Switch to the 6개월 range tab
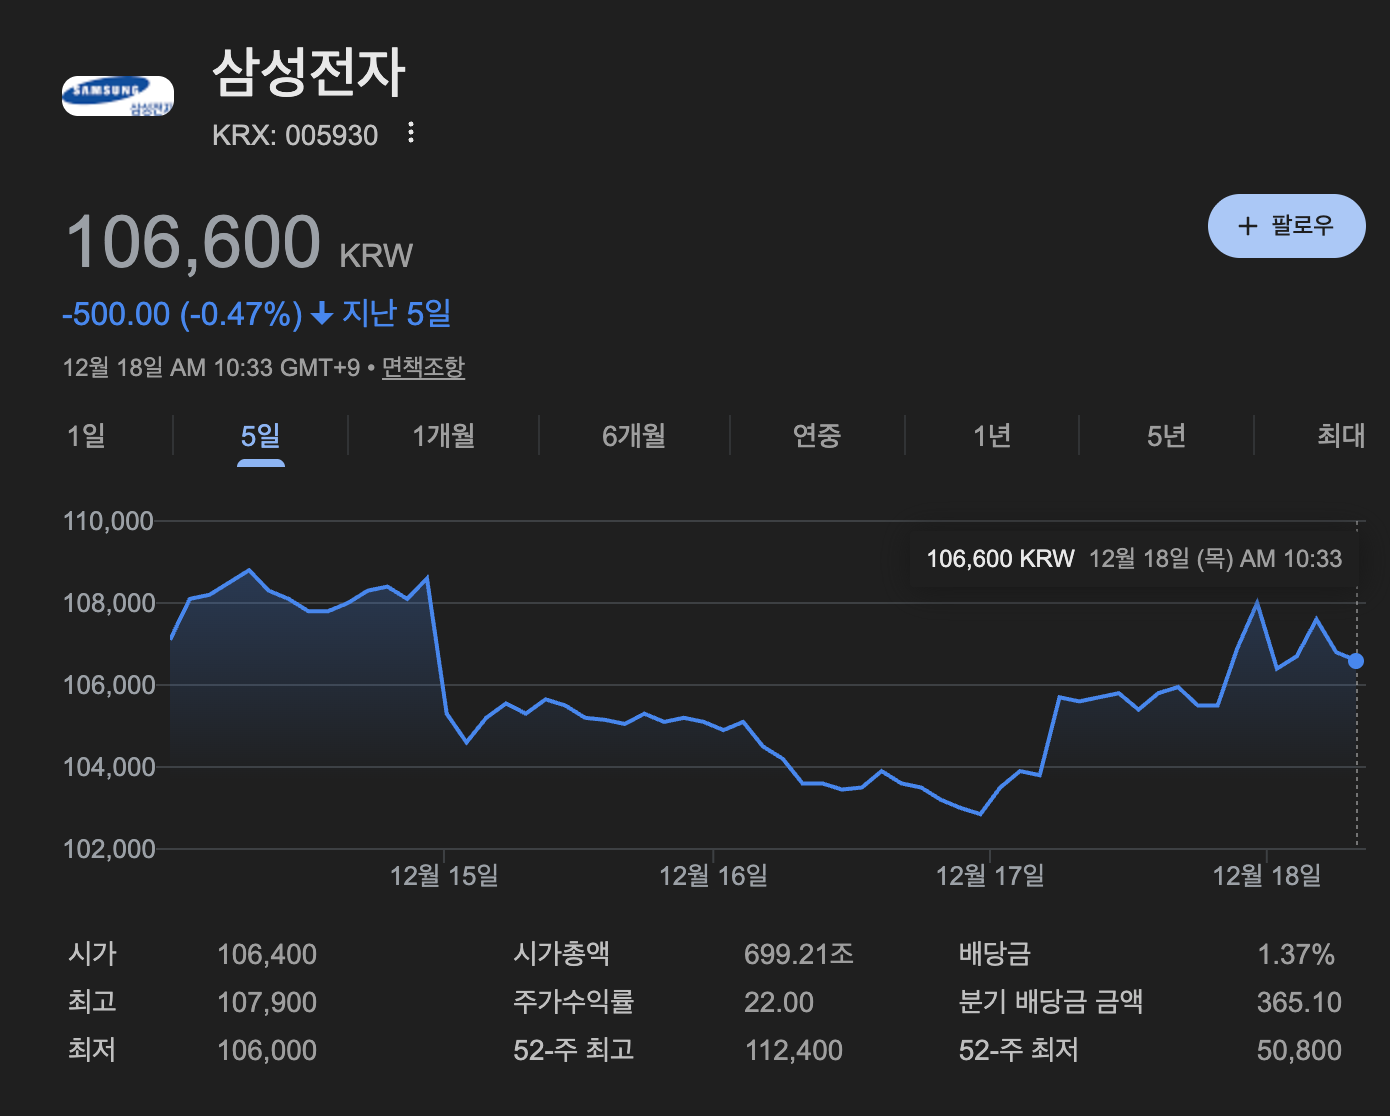Viewport: 1390px width, 1116px height. point(634,436)
